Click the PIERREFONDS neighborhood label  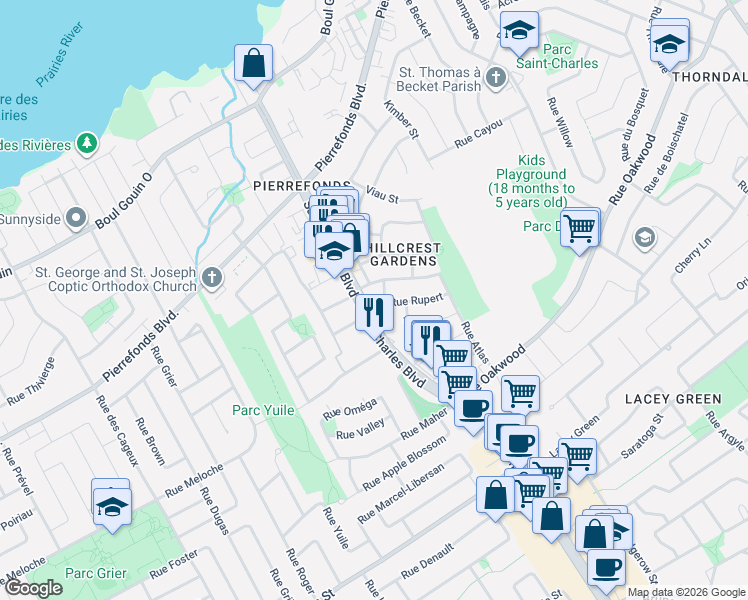[x=302, y=186]
